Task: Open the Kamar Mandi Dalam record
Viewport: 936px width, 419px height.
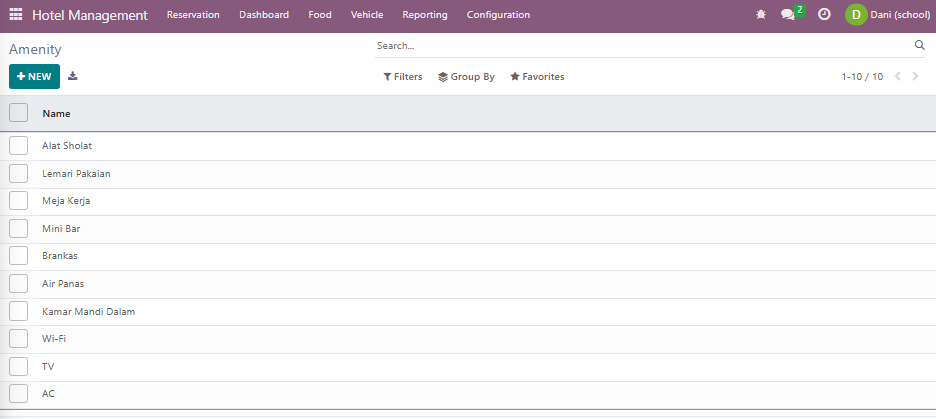Action: coord(88,311)
